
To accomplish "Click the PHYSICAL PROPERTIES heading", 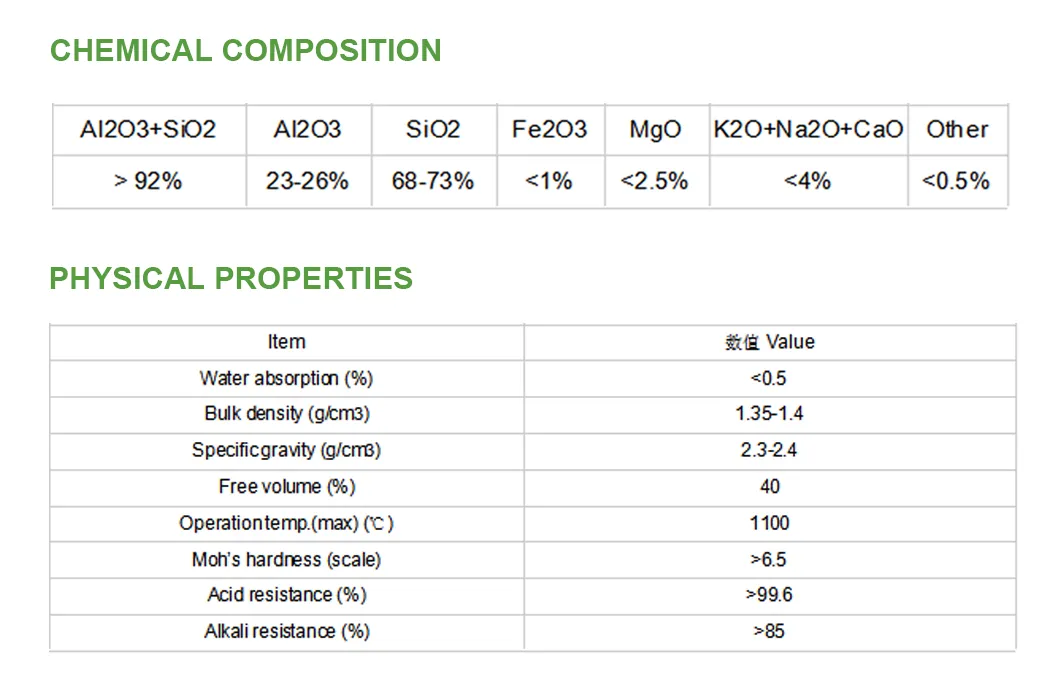I will 231,278.
